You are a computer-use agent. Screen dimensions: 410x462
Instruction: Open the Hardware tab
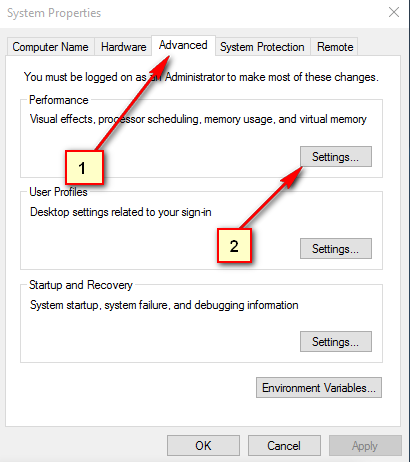tap(123, 47)
